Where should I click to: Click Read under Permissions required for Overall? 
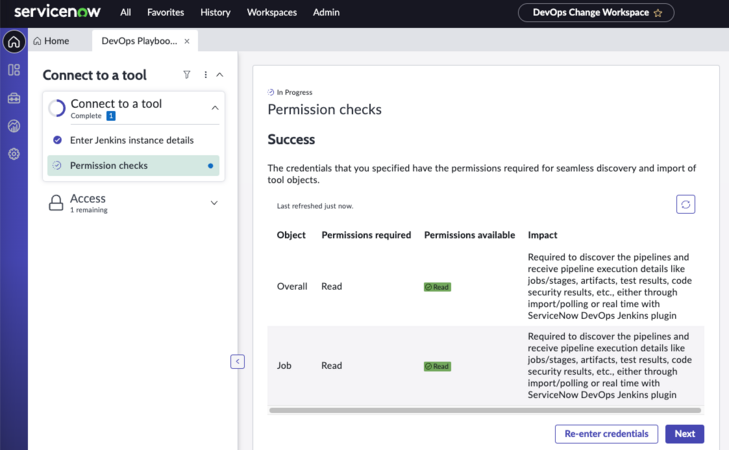tap(331, 286)
